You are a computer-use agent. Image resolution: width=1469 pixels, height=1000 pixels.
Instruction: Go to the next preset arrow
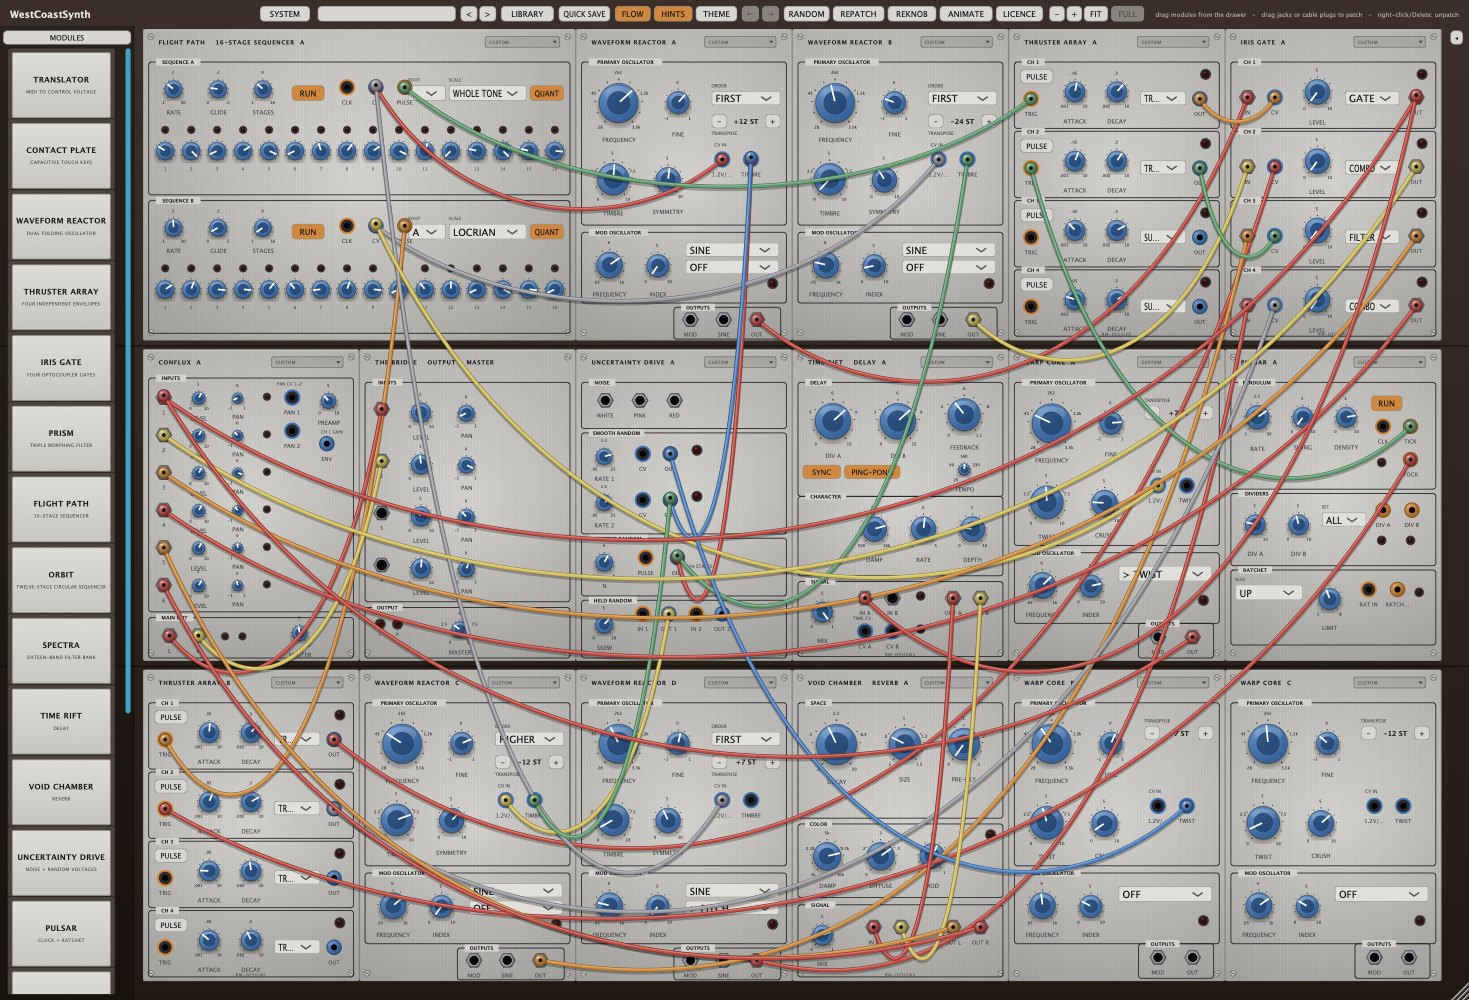click(487, 14)
